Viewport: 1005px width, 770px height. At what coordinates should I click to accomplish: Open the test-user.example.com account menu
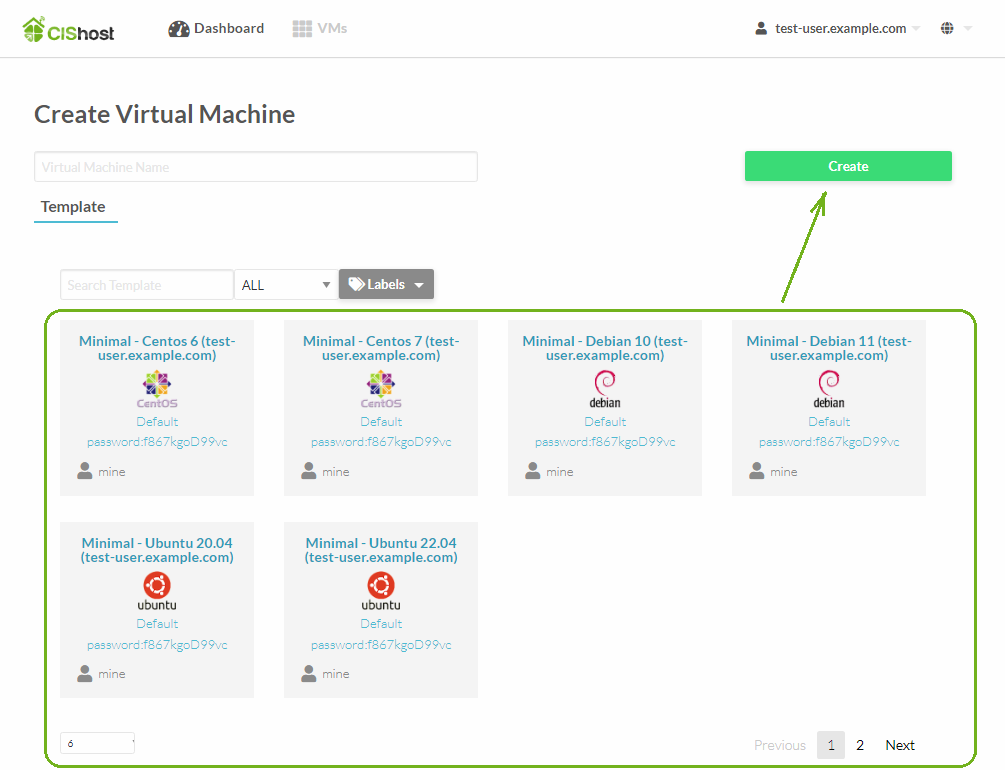[x=838, y=29]
